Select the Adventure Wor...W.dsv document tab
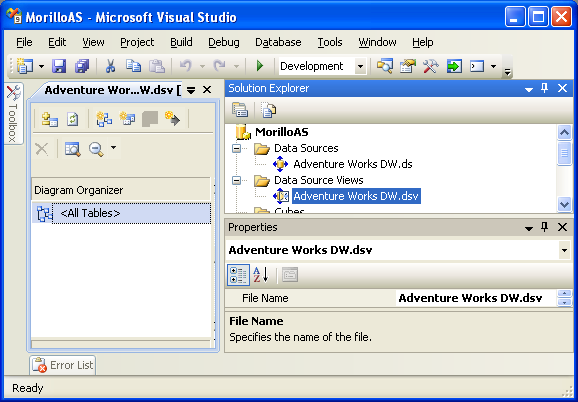This screenshot has height=402, width=578. tap(112, 90)
